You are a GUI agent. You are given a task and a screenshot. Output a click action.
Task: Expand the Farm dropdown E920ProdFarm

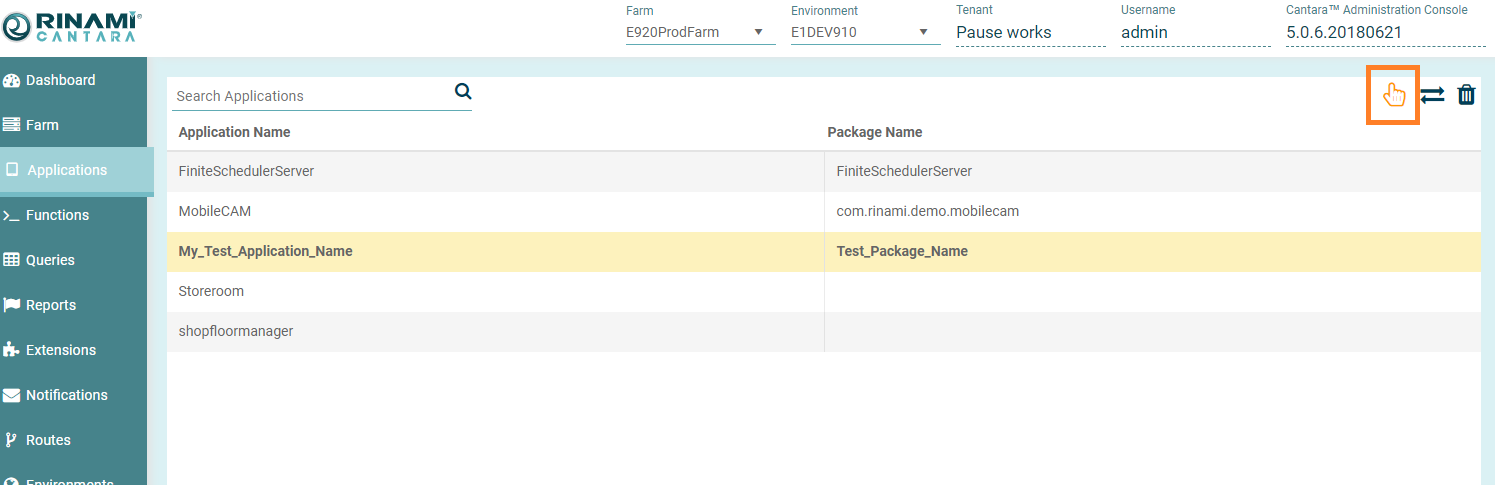pos(700,32)
